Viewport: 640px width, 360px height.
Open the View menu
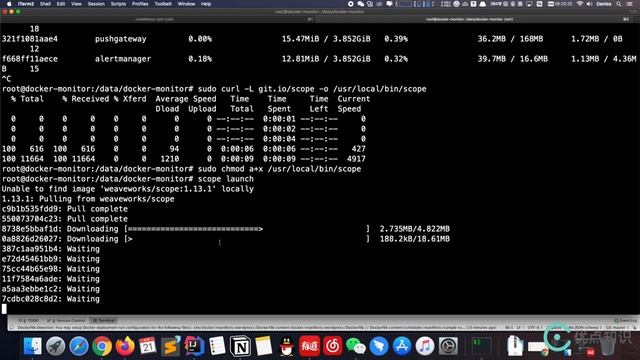76,4
